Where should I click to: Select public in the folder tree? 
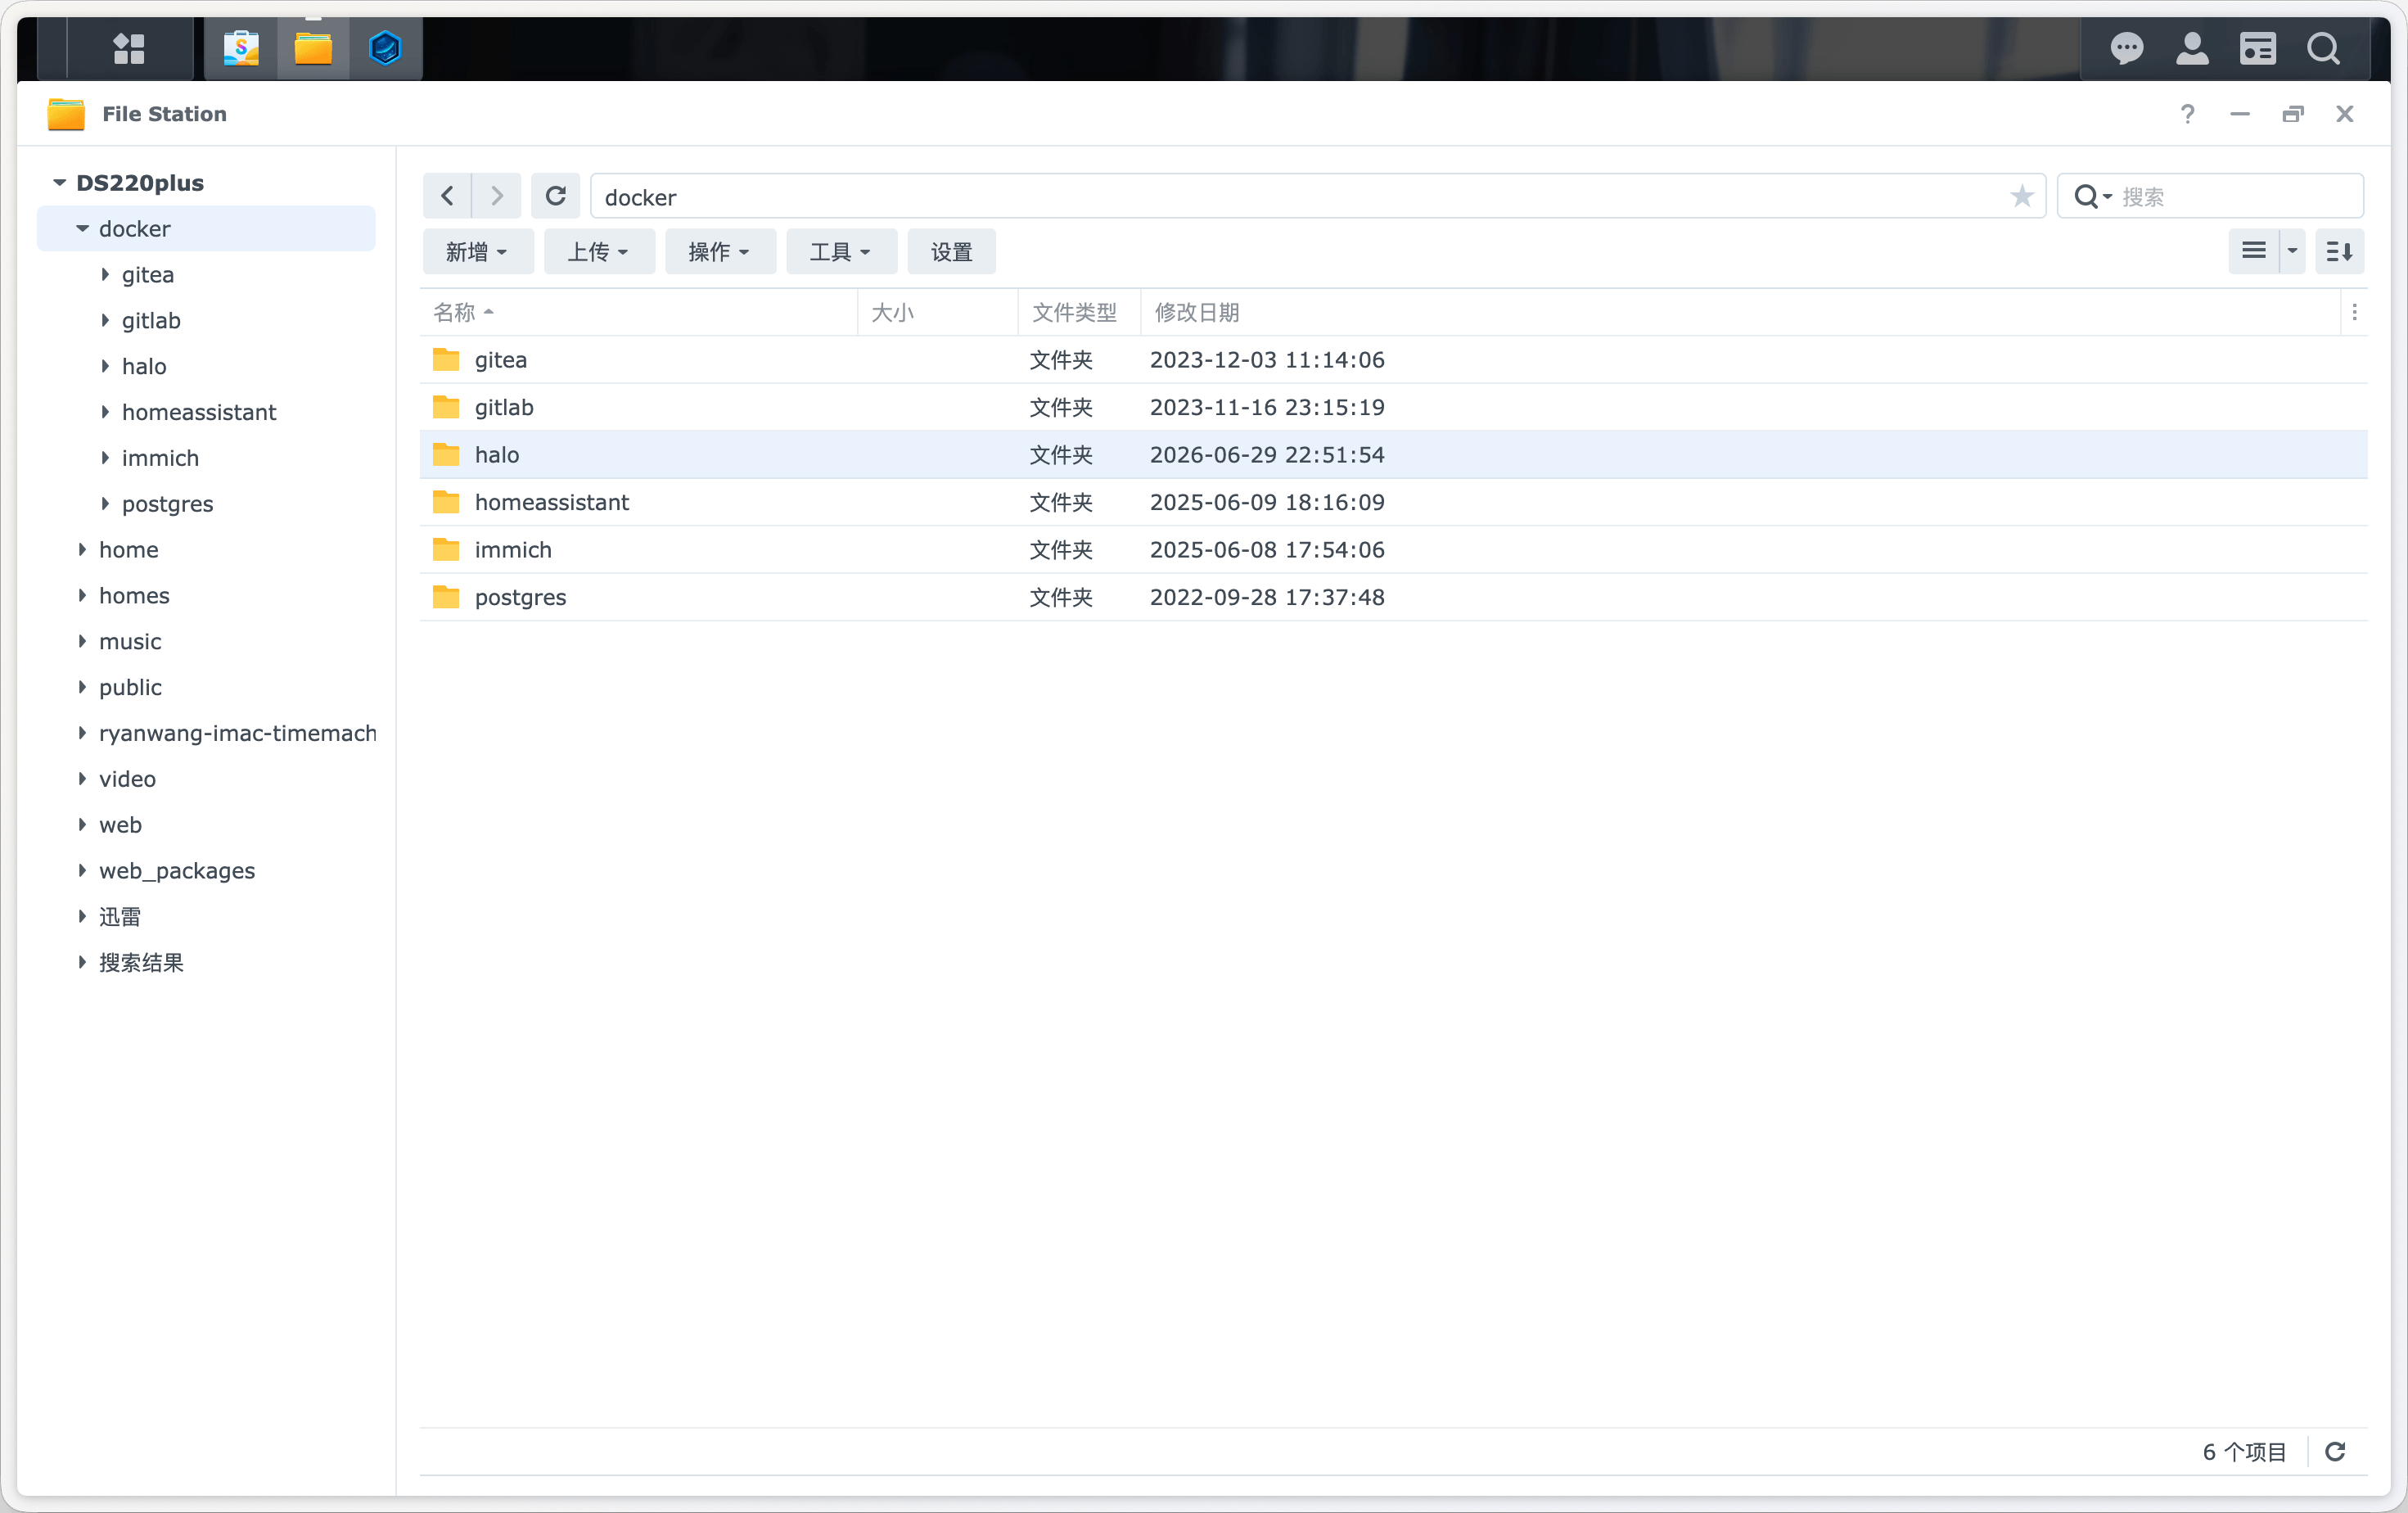pos(130,688)
